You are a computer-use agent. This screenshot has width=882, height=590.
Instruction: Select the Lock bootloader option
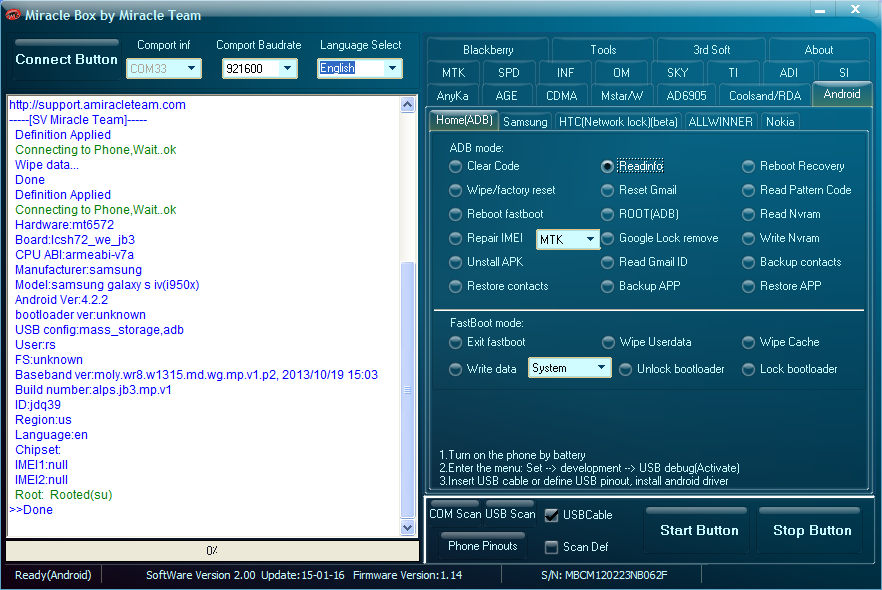pyautogui.click(x=790, y=369)
